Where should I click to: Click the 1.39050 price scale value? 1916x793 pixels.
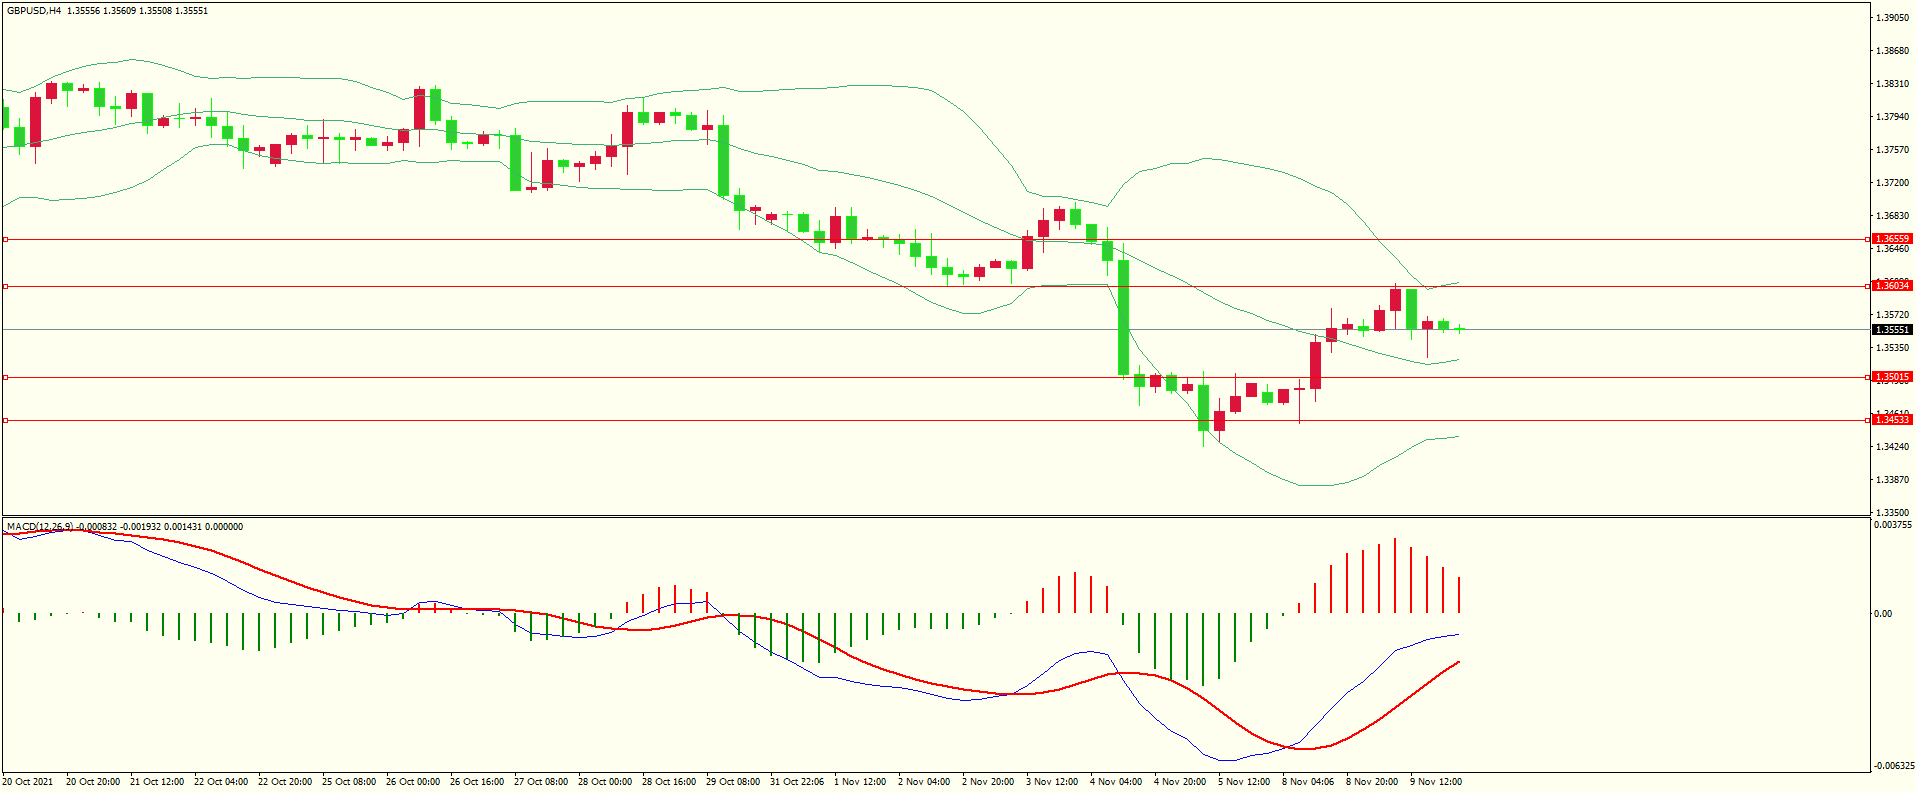click(x=1891, y=18)
